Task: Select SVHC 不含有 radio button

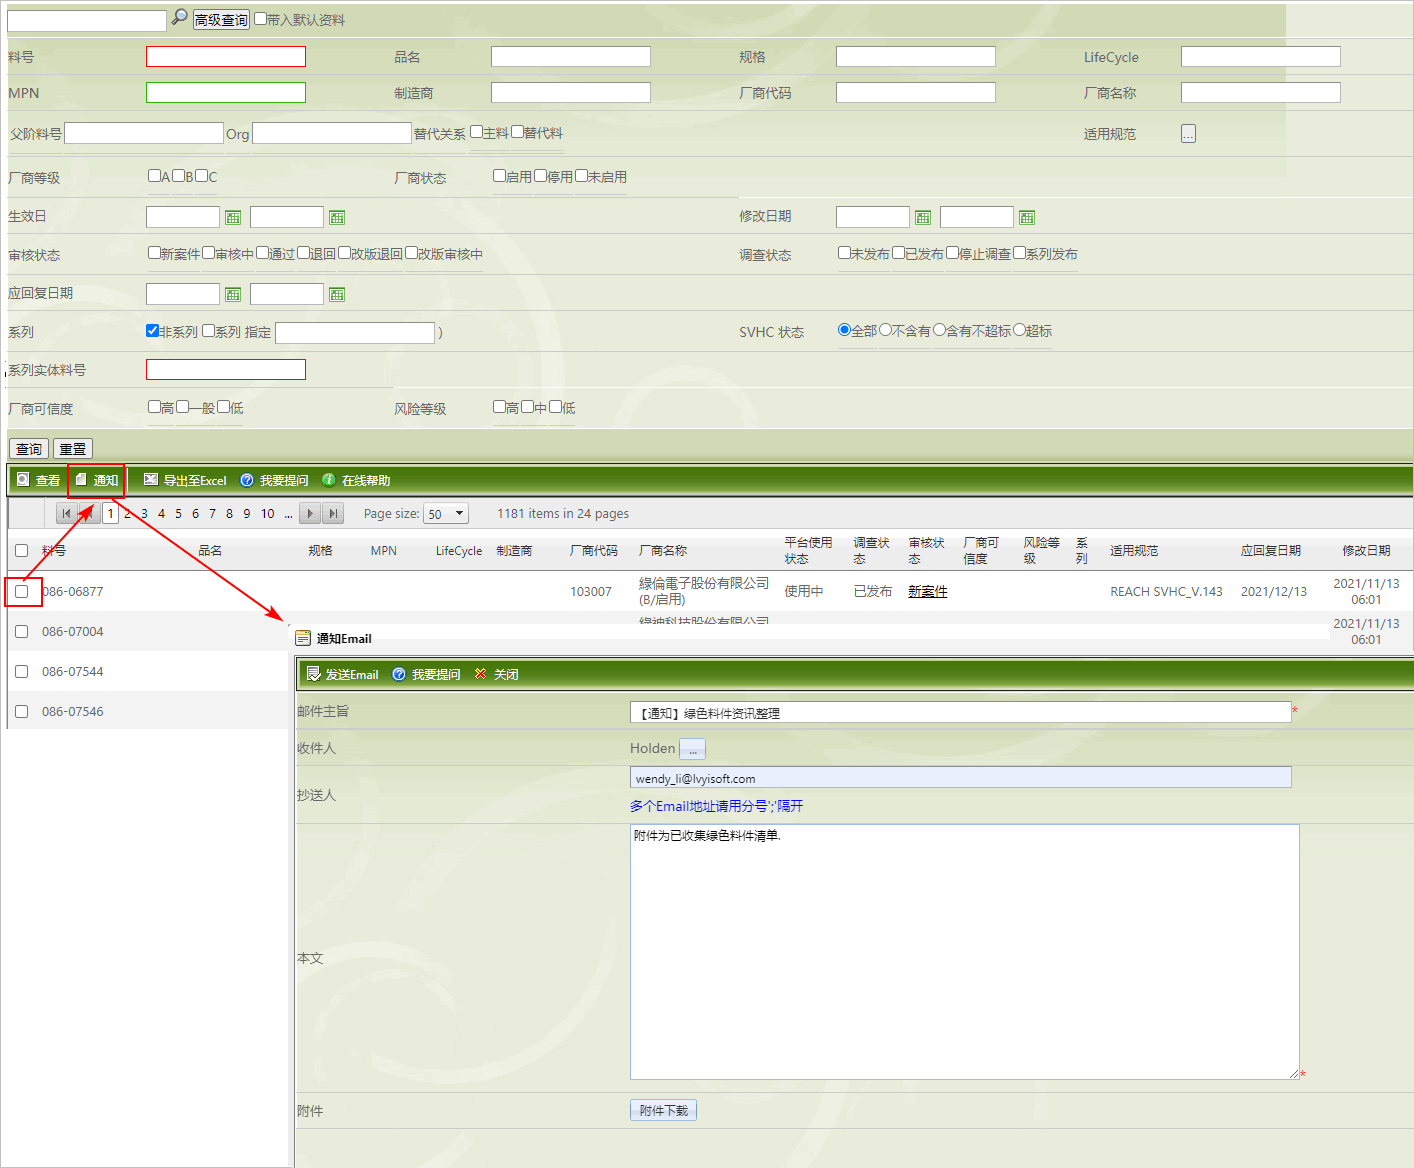Action: pos(885,329)
